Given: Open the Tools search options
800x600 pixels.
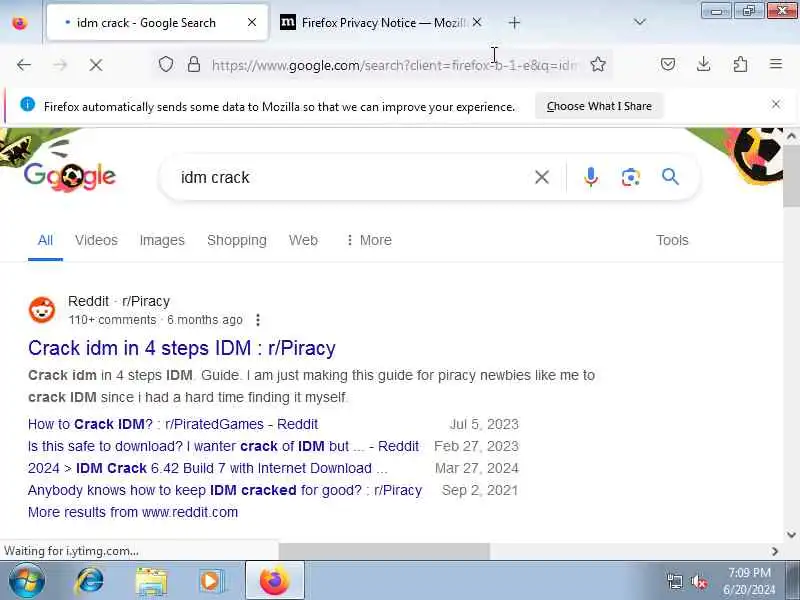Looking at the screenshot, I should [x=672, y=240].
